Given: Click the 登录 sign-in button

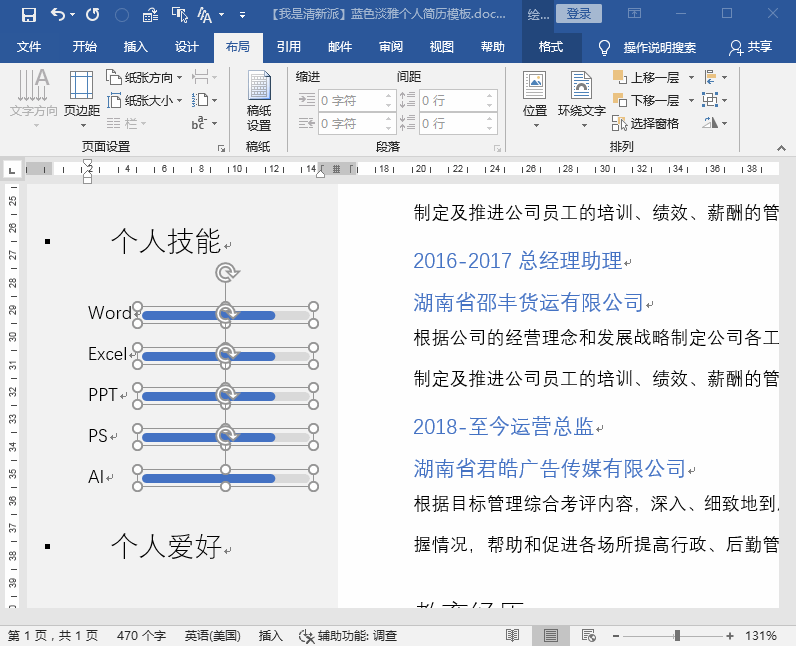Looking at the screenshot, I should pyautogui.click(x=579, y=14).
